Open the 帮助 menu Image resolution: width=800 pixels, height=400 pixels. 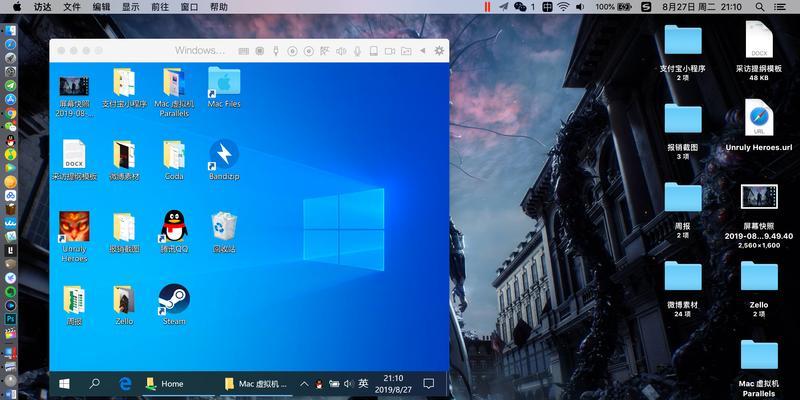click(219, 7)
